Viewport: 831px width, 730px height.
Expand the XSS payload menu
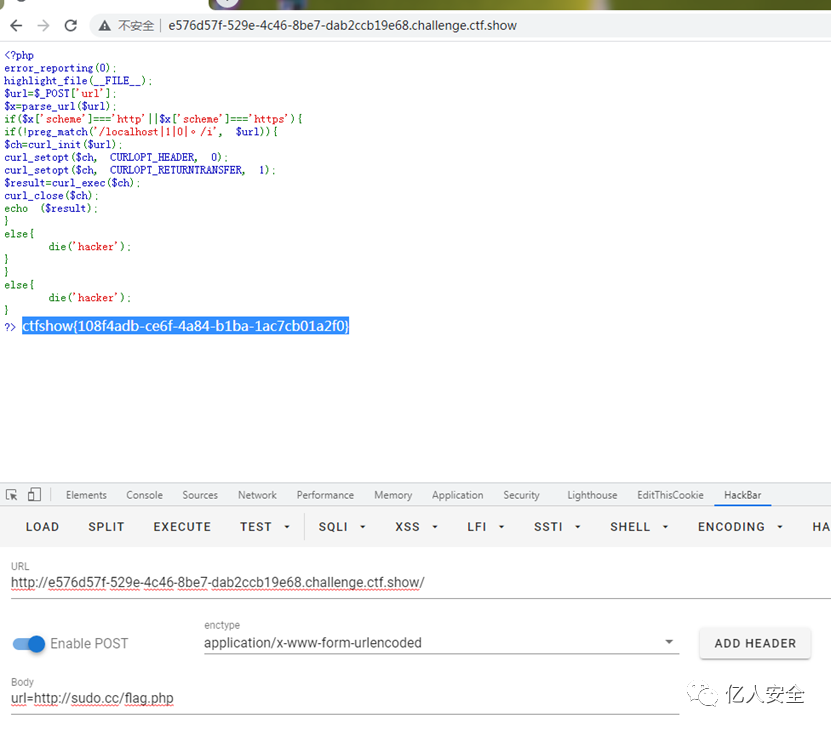[416, 526]
